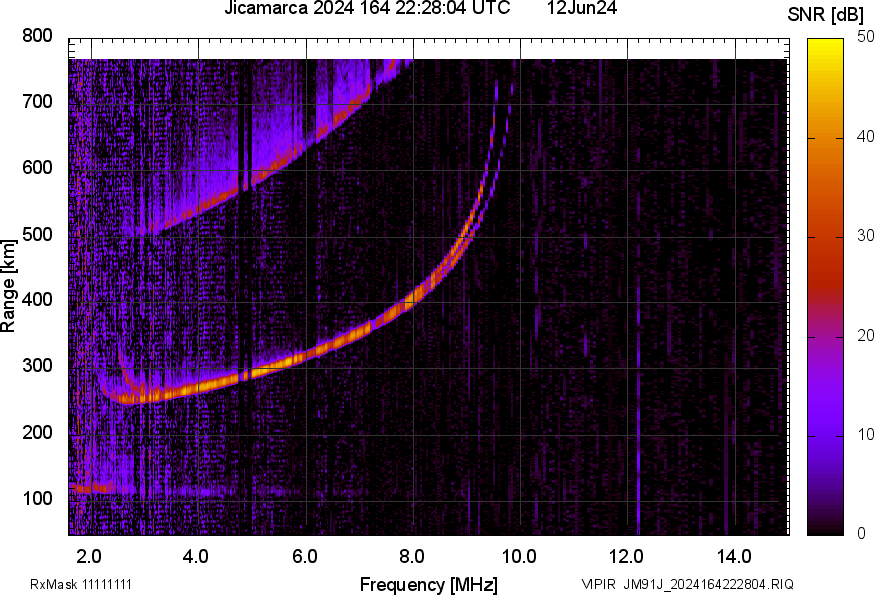874x595 pixels.
Task: Click the title text "Jicamarca 2024 164 22:28:04 UTC"
Action: tap(367, 7)
